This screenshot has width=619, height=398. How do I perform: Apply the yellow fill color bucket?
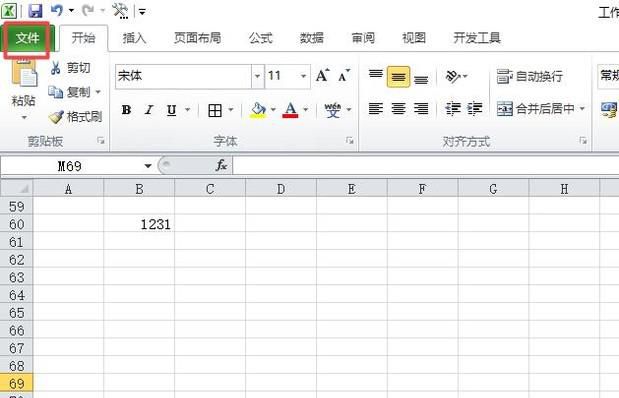[x=258, y=110]
